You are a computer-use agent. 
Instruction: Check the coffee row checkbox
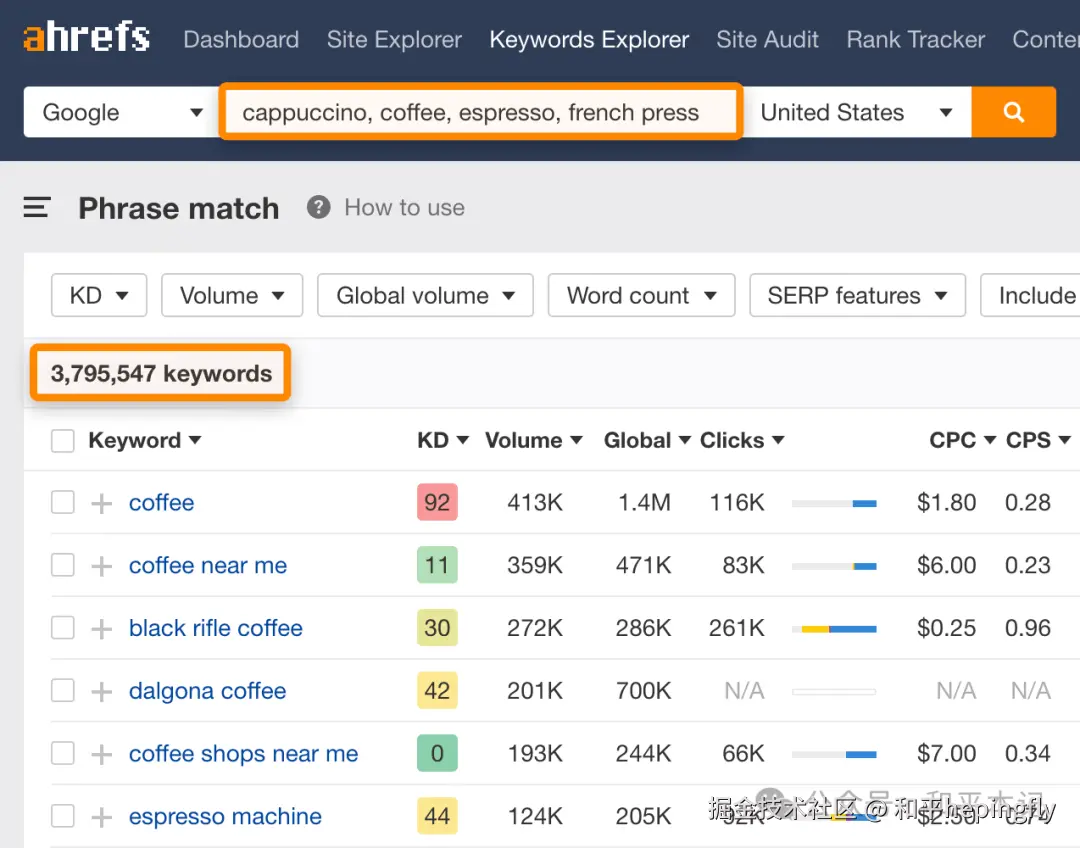click(x=63, y=502)
